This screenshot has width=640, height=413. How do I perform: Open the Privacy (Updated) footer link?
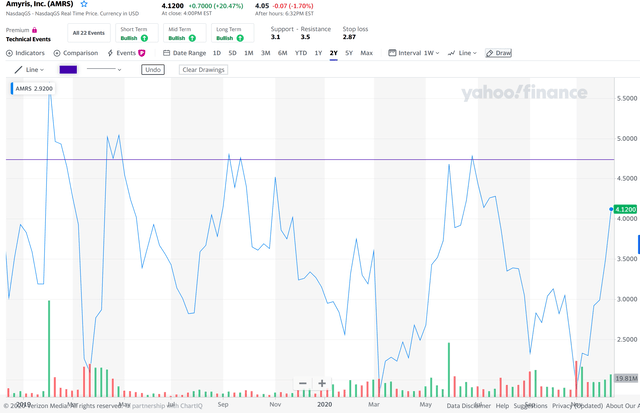pyautogui.click(x=577, y=406)
